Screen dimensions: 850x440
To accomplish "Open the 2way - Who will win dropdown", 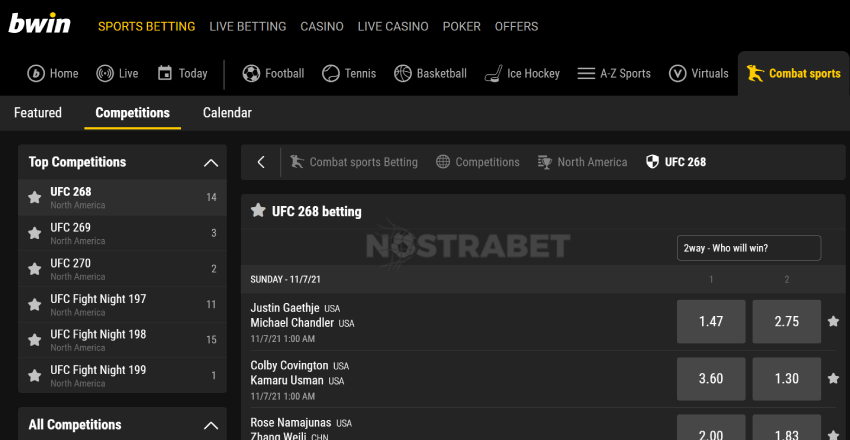I will pyautogui.click(x=749, y=248).
